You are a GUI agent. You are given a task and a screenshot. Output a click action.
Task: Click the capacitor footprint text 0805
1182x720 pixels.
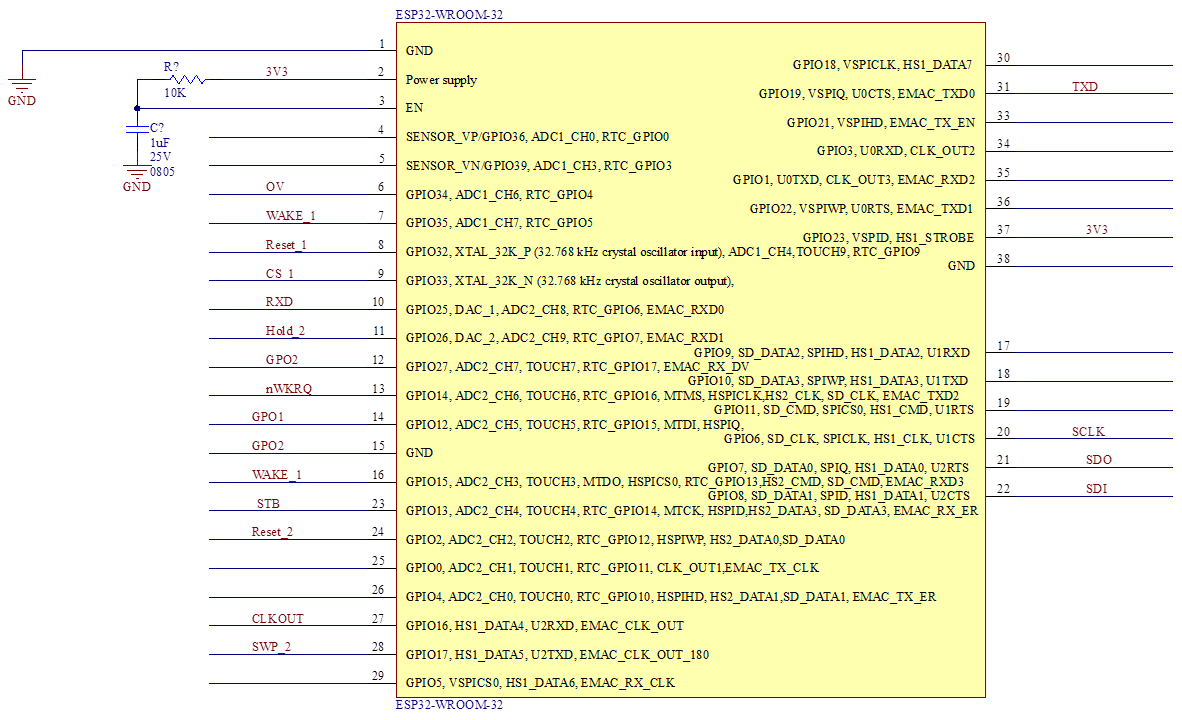pyautogui.click(x=162, y=172)
